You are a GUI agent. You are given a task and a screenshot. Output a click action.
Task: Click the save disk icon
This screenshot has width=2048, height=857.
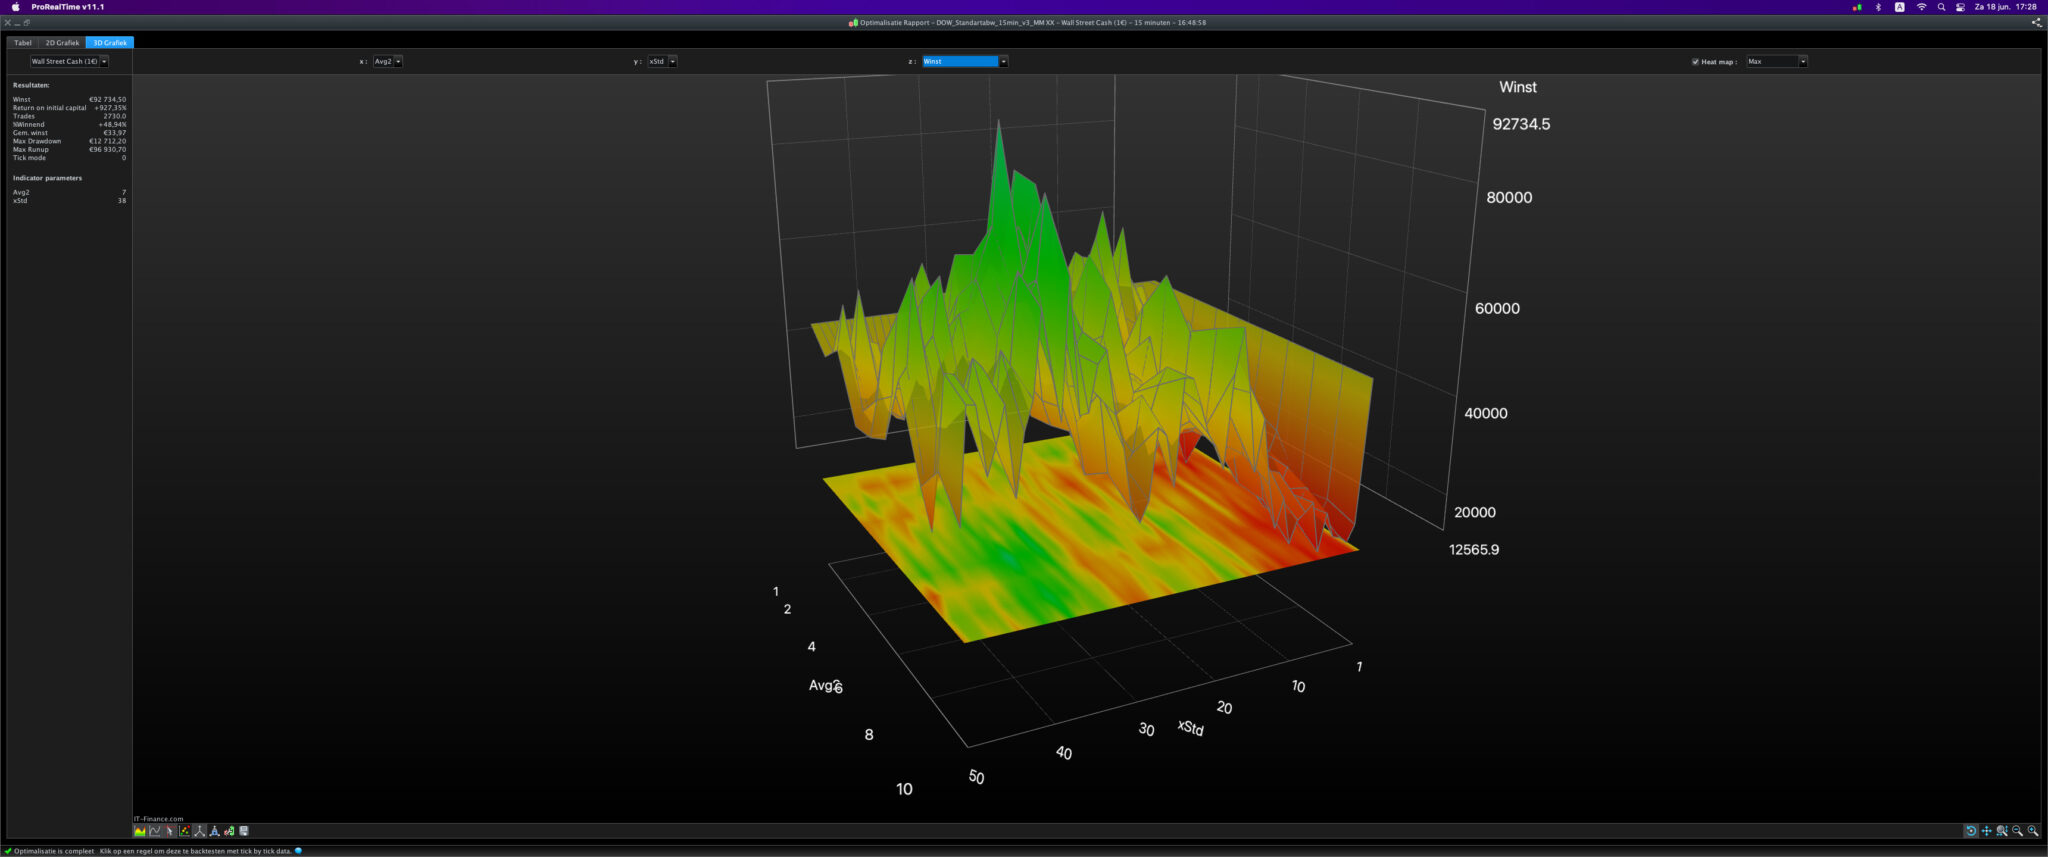(244, 831)
